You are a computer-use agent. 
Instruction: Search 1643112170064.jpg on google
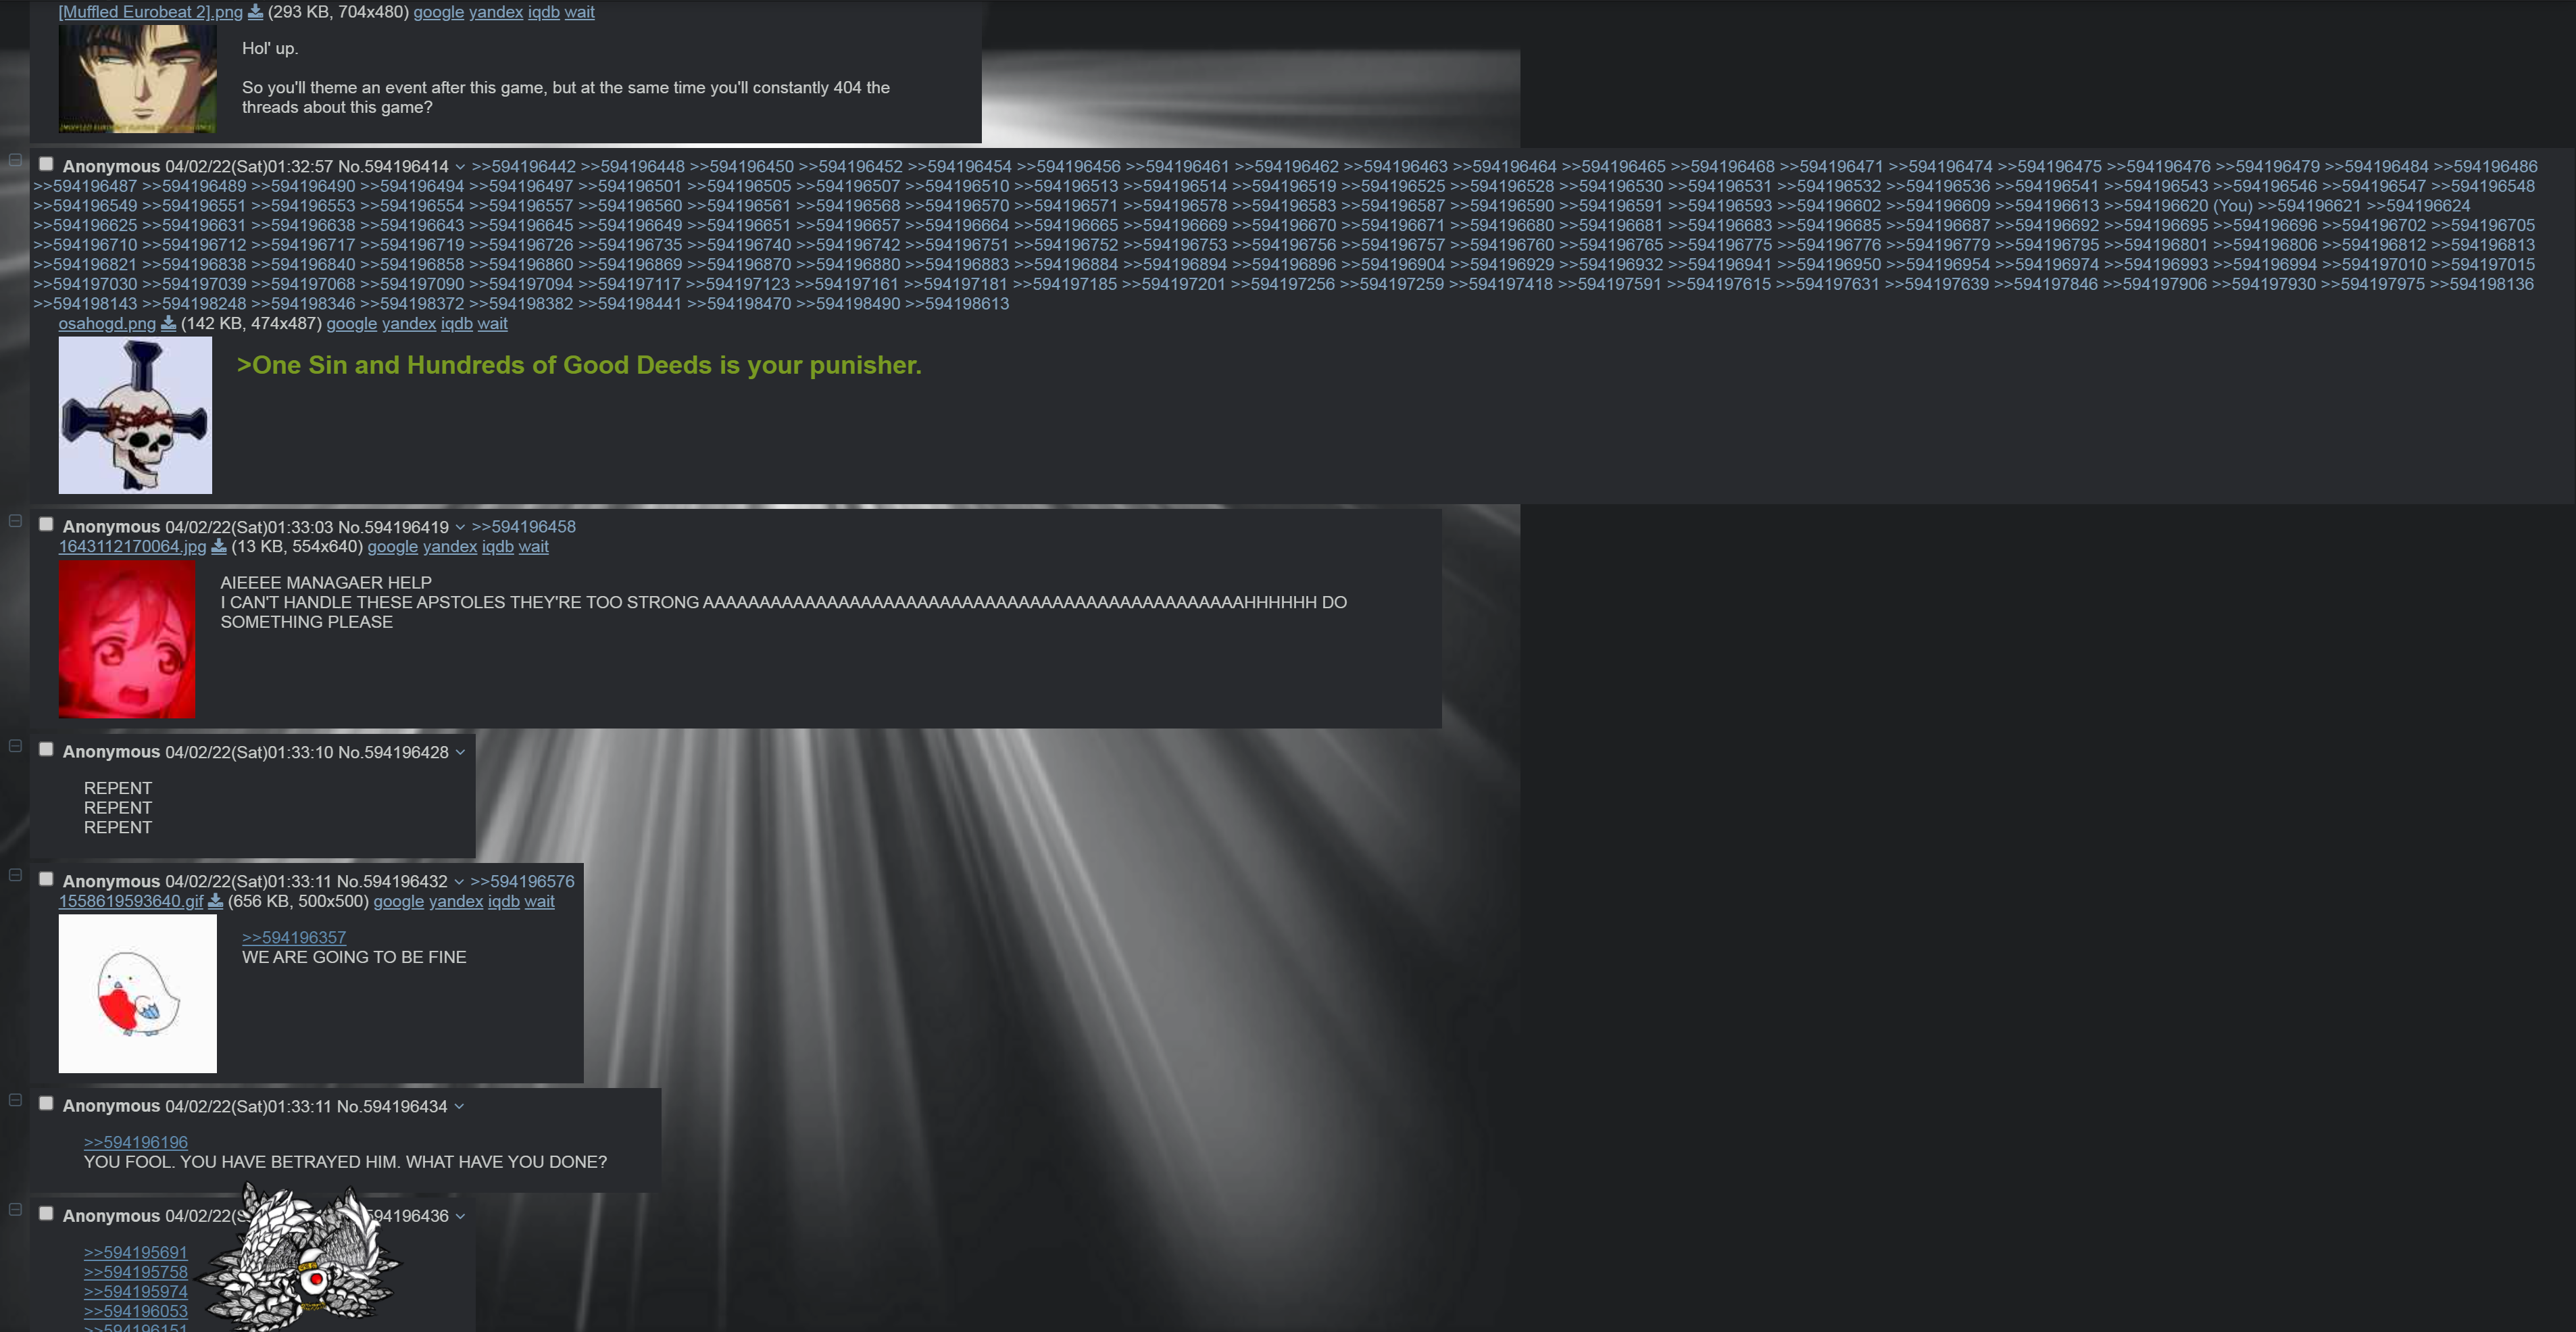(393, 546)
